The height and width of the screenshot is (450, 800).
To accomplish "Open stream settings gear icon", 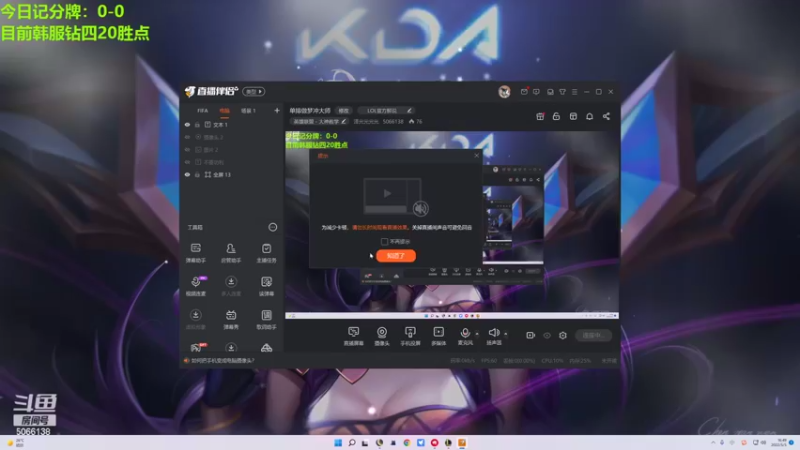I will tap(563, 335).
